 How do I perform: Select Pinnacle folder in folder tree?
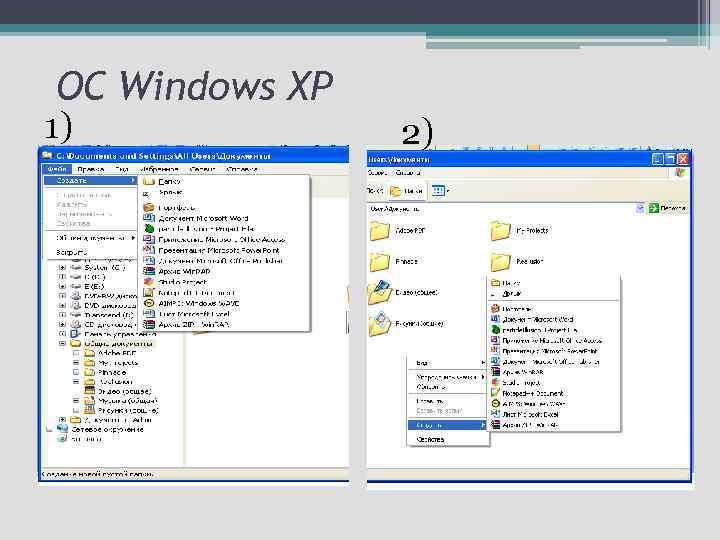tap(112, 372)
